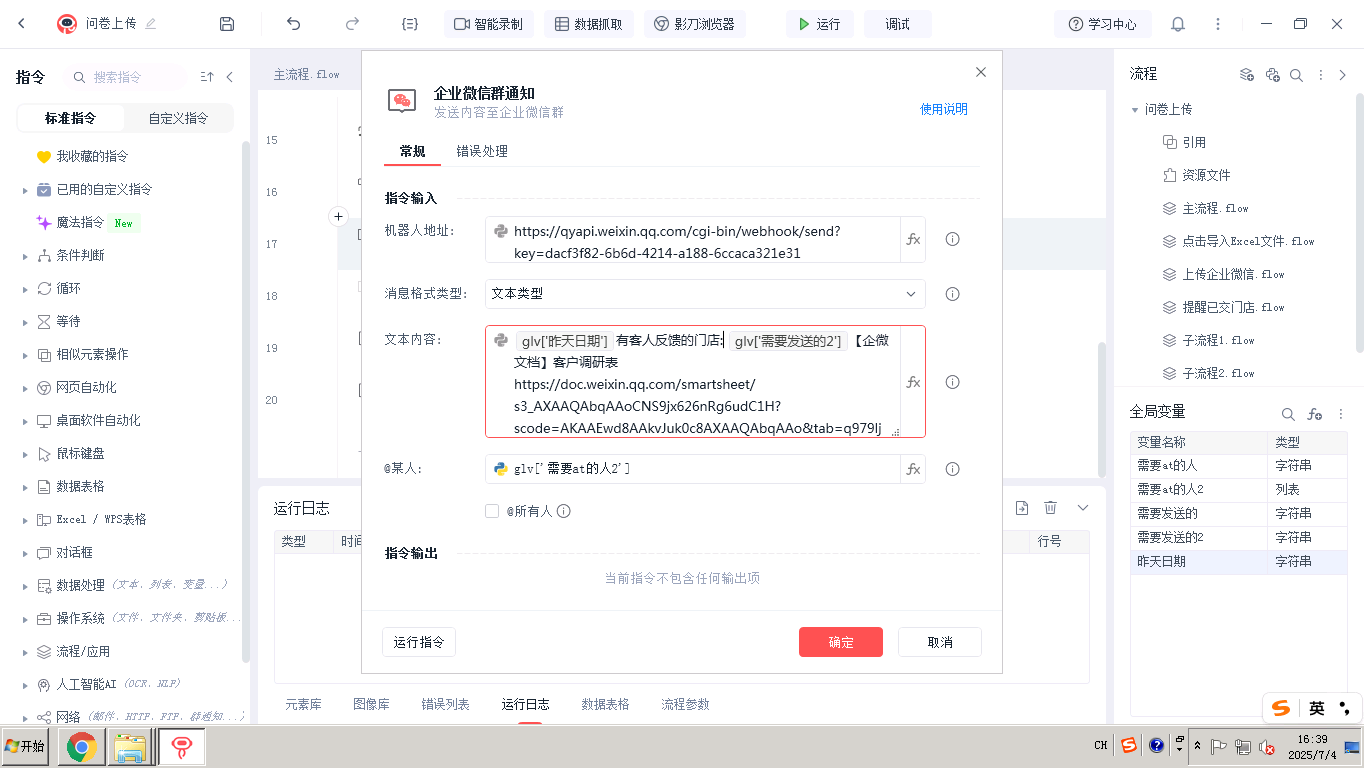Screen dimensions: 1364x768
Task: Open the 数据表格 bottom tab
Action: click(x=605, y=704)
